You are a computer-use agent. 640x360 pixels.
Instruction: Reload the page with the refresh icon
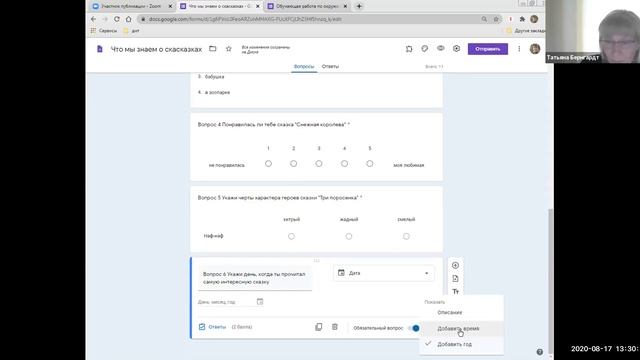click(x=117, y=19)
